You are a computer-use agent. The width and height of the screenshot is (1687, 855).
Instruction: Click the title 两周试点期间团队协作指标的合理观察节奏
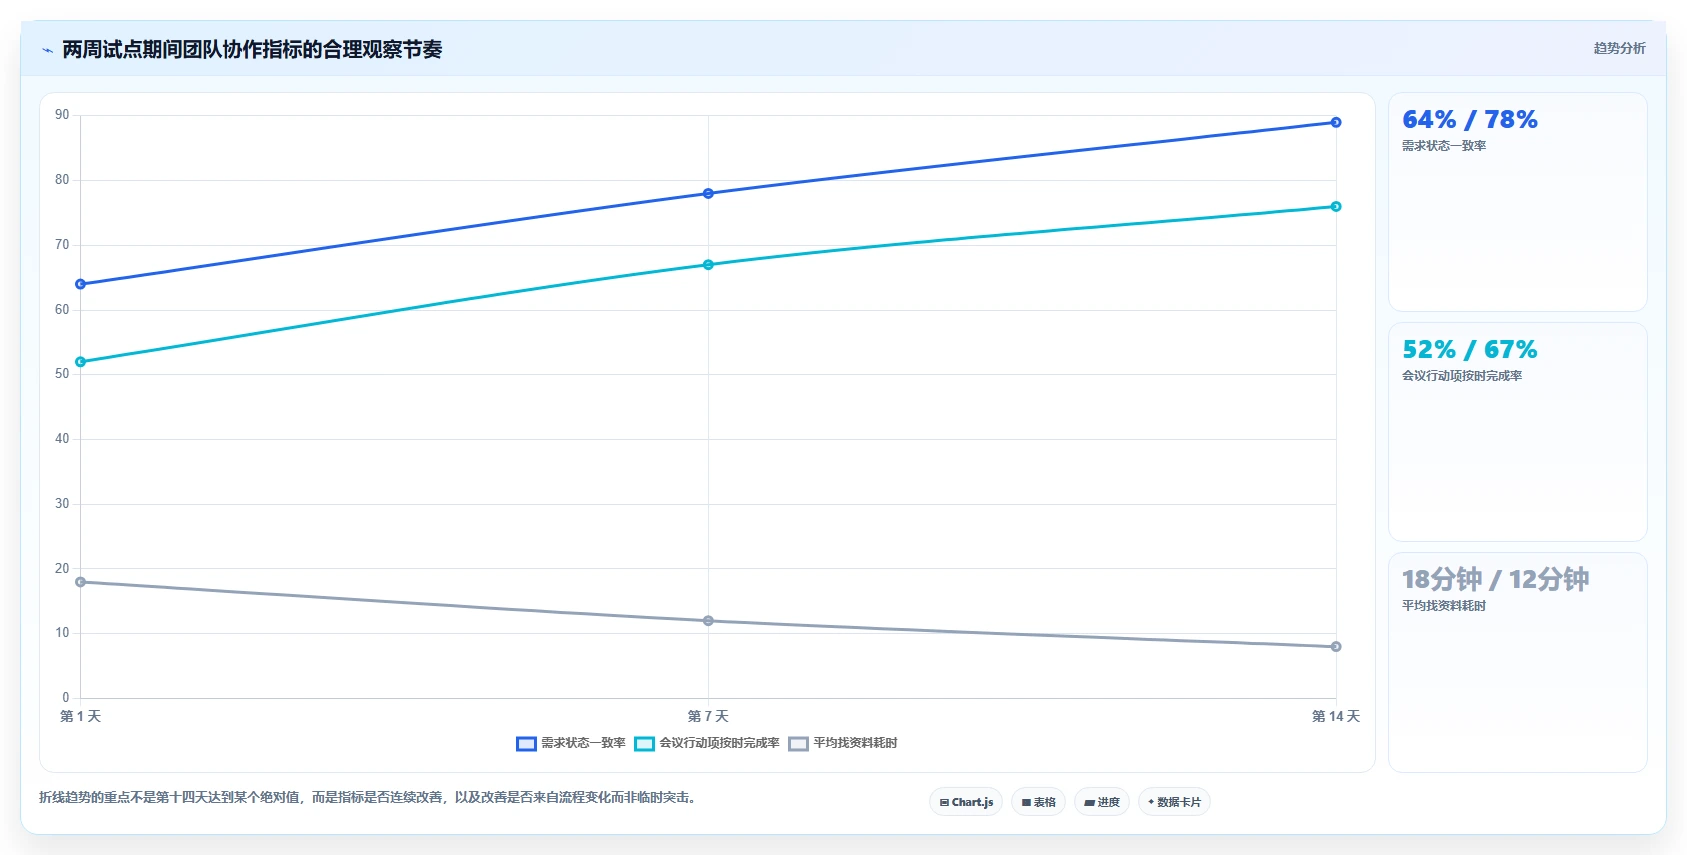[252, 49]
